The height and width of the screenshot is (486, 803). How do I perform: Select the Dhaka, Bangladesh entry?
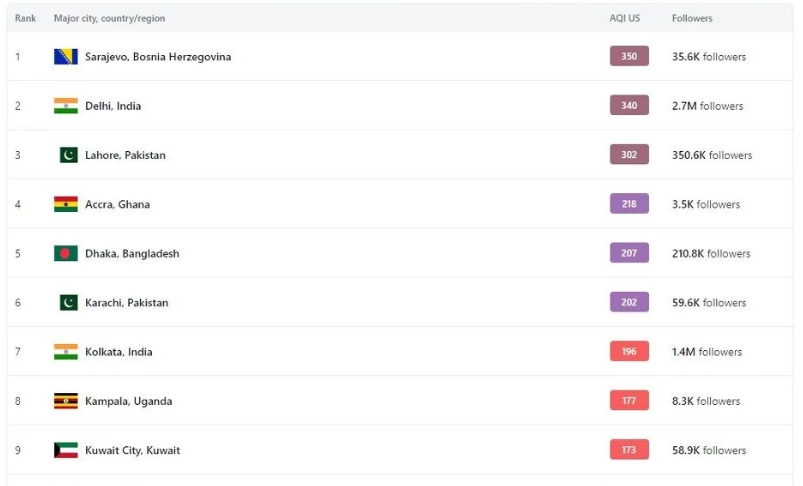[x=132, y=254]
